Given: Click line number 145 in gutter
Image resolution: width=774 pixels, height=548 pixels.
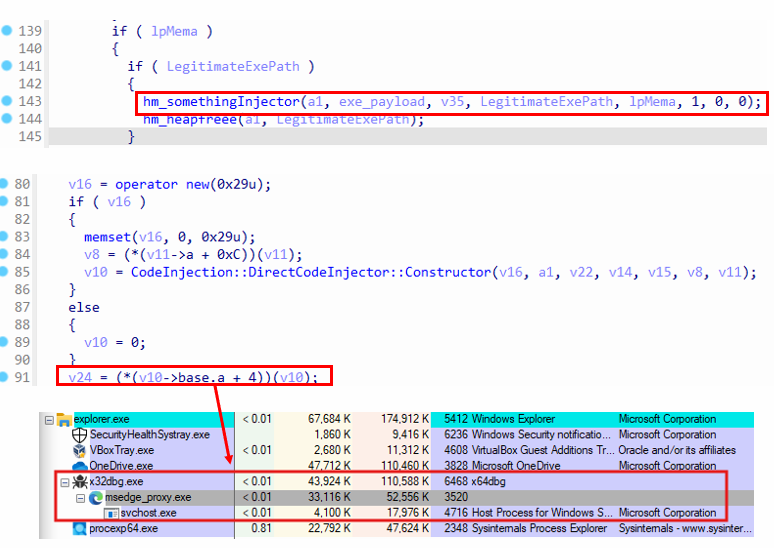Looking at the screenshot, I should click(x=30, y=136).
